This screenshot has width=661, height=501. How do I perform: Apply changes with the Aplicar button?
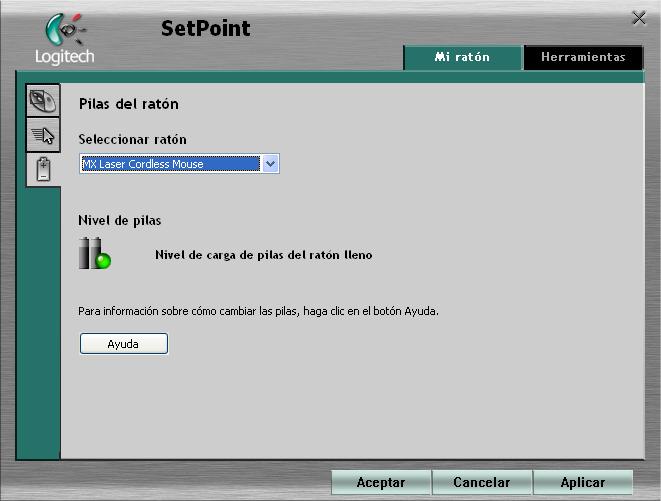[x=582, y=482]
